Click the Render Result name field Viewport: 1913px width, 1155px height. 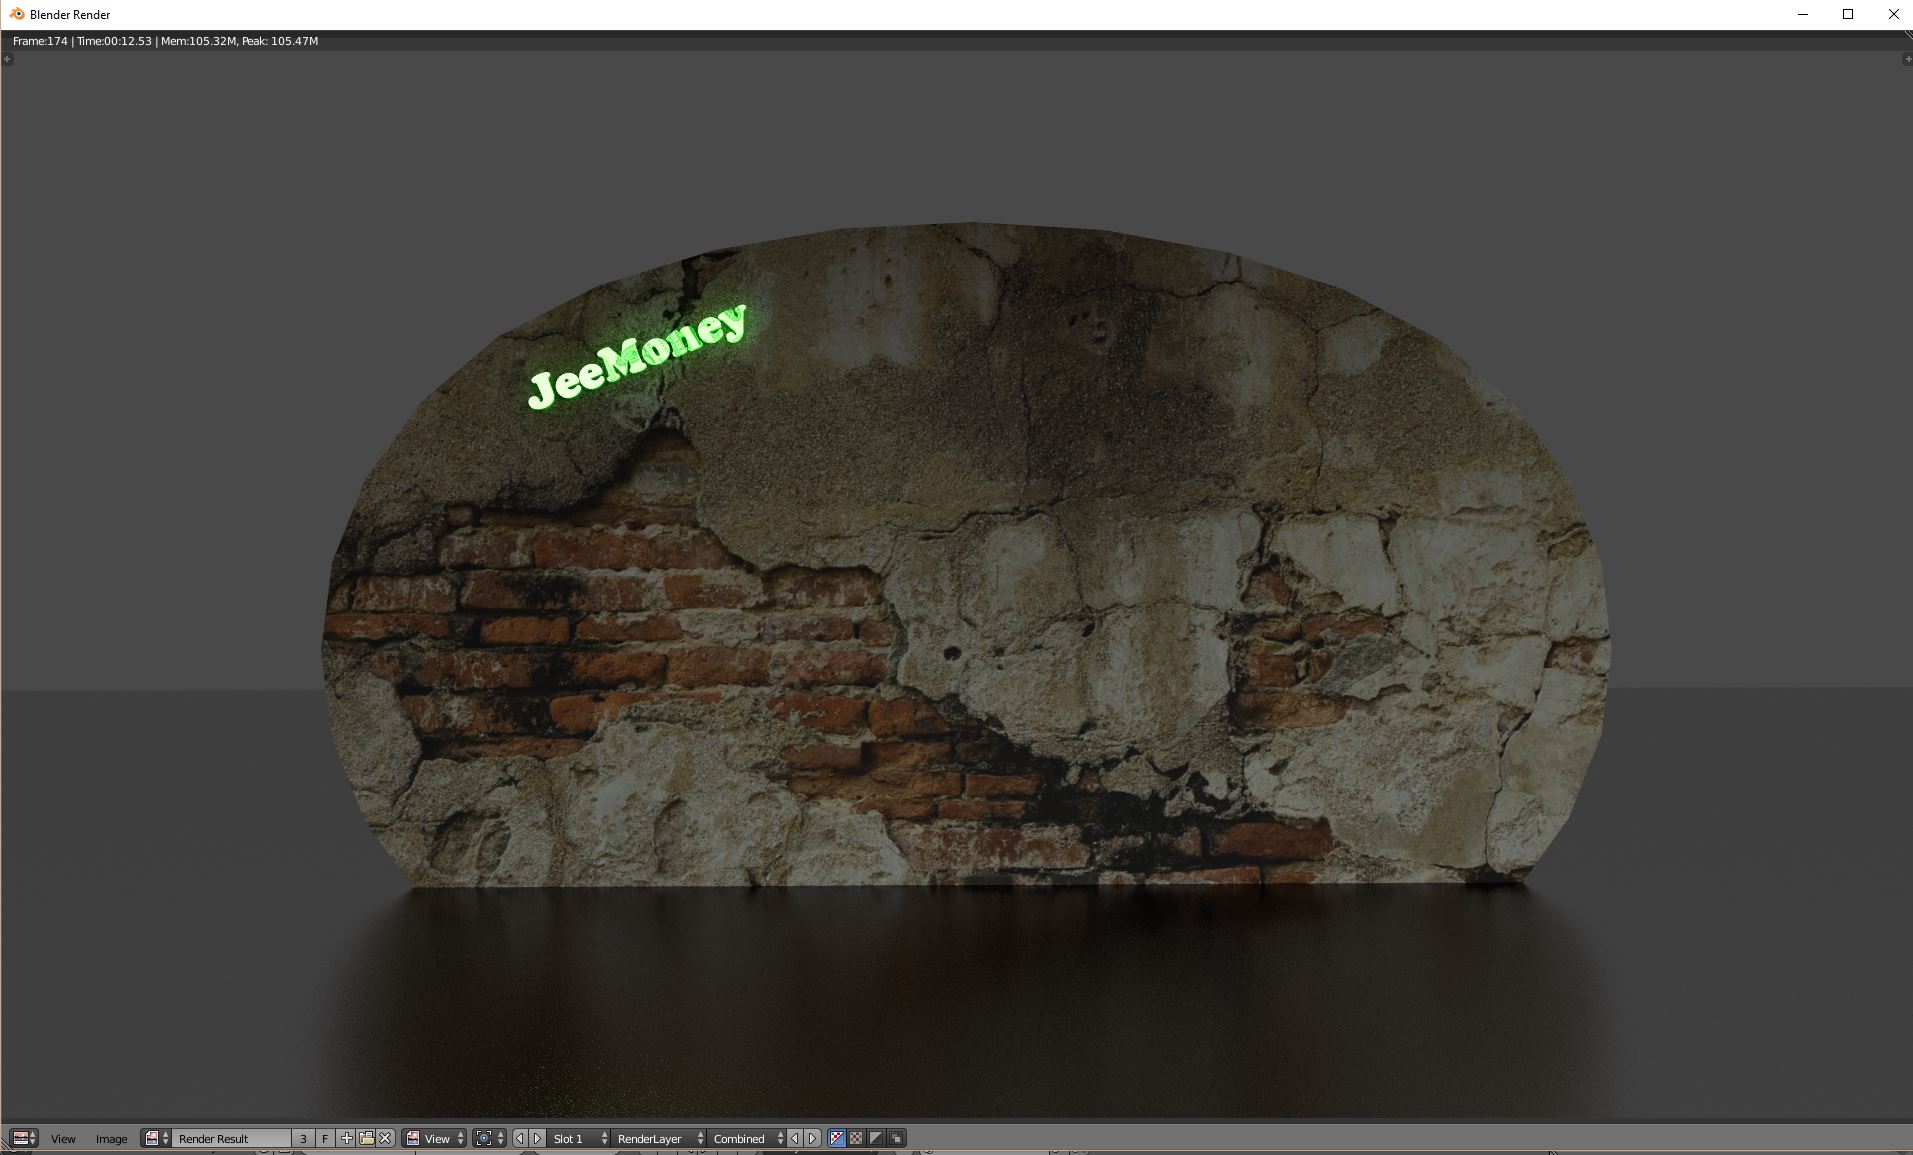coord(232,1138)
